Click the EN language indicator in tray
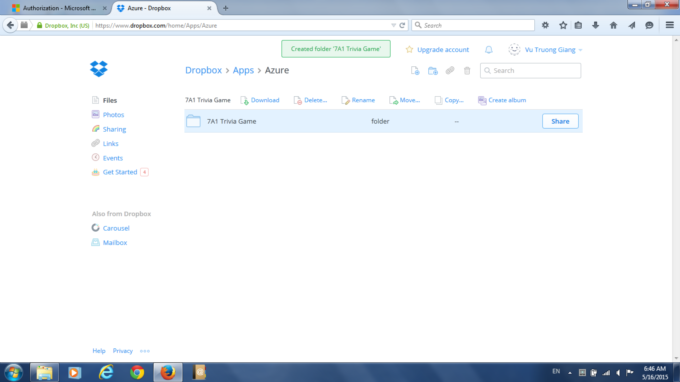680x382 pixels. click(x=556, y=372)
